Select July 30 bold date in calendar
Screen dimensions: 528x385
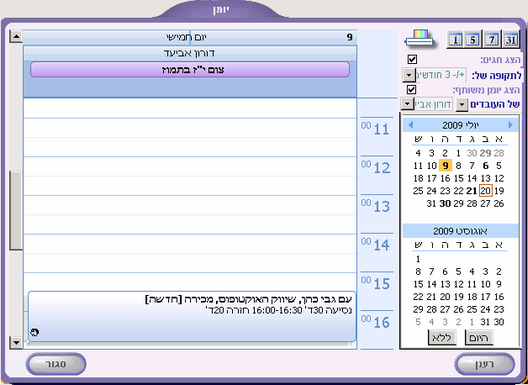[x=445, y=204]
